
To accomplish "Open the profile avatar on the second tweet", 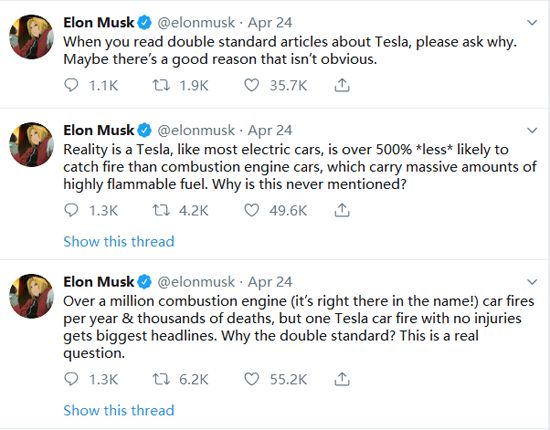I will click(31, 145).
